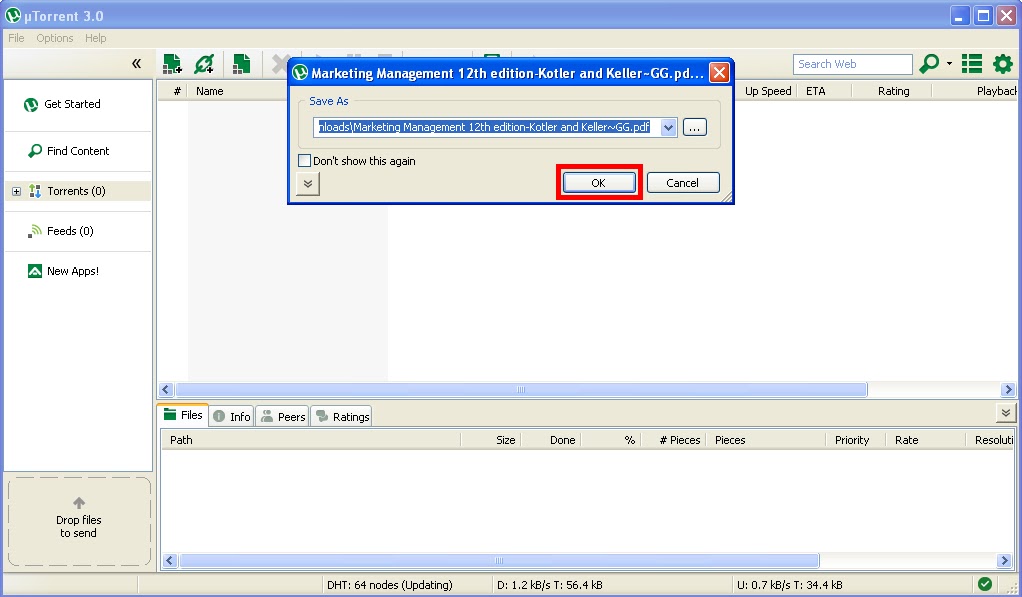Sort by Rating column header
The height and width of the screenshot is (597, 1022).
coord(892,91)
